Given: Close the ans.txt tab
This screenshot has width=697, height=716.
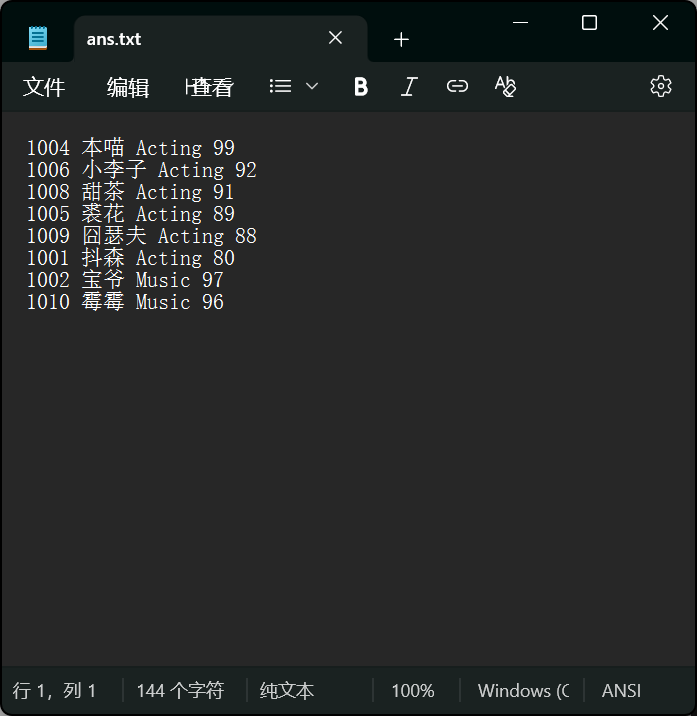Looking at the screenshot, I should [x=335, y=38].
